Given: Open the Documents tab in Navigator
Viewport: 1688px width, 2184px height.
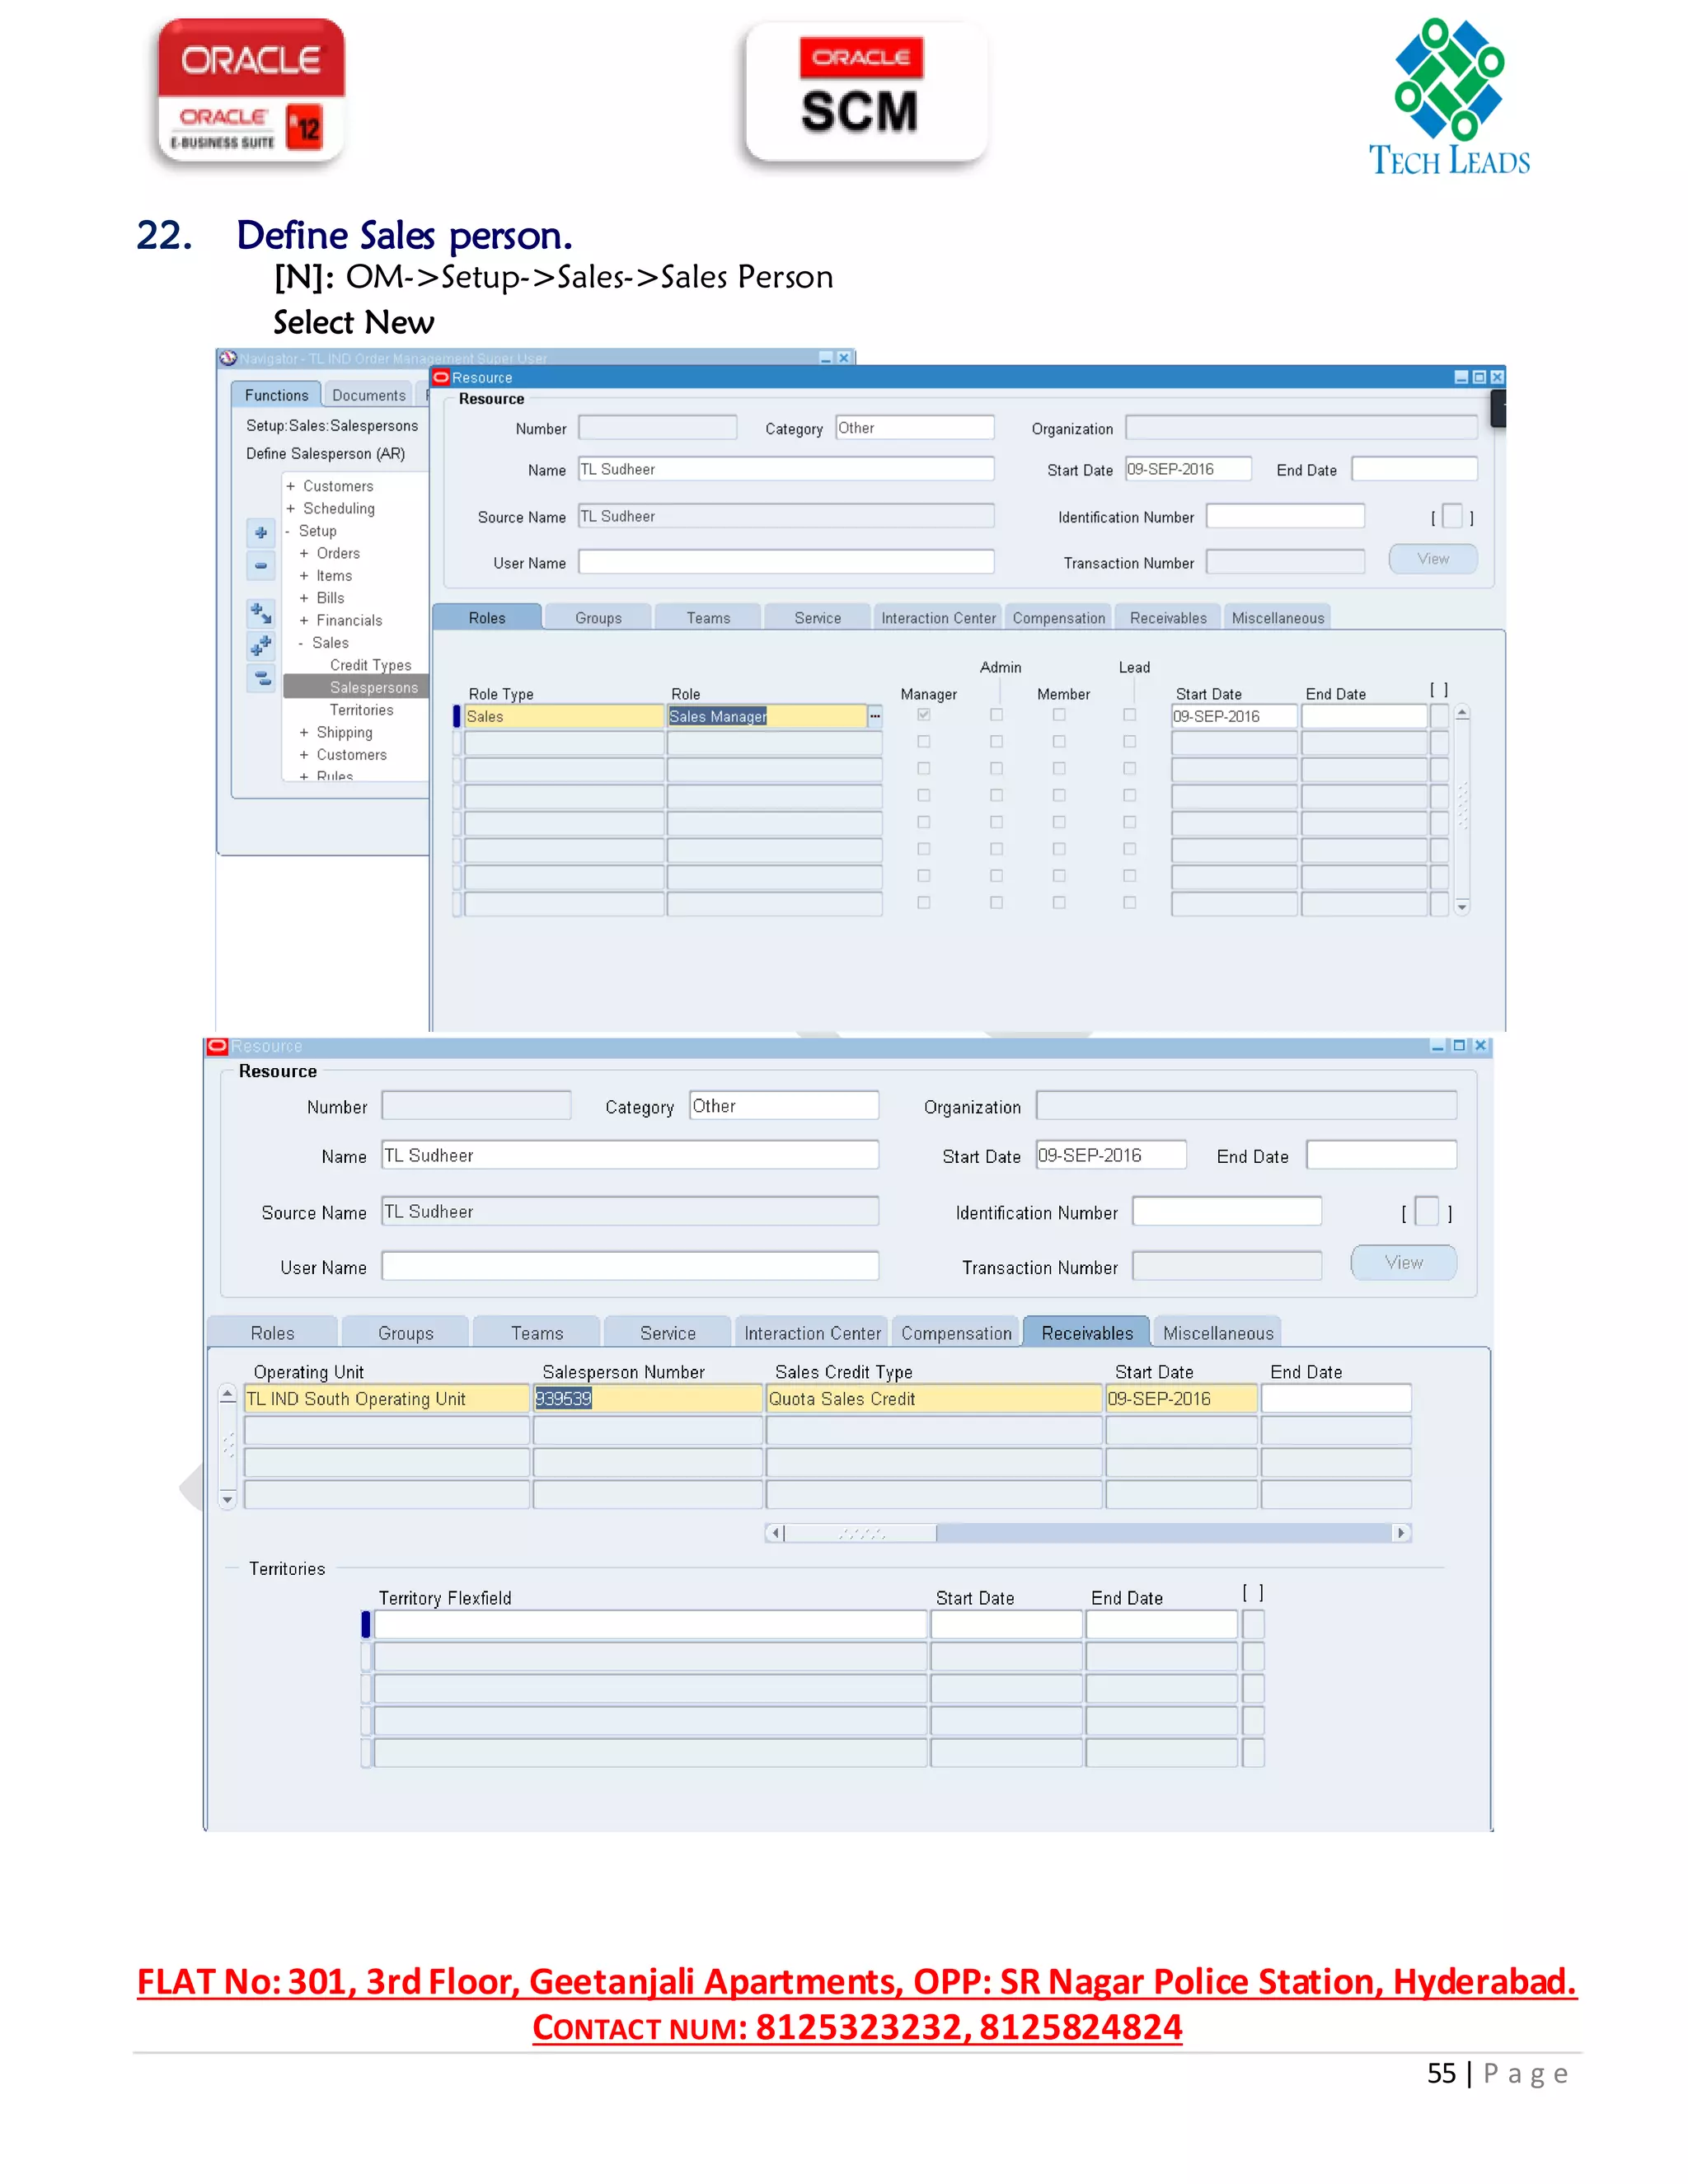Looking at the screenshot, I should pos(368,395).
